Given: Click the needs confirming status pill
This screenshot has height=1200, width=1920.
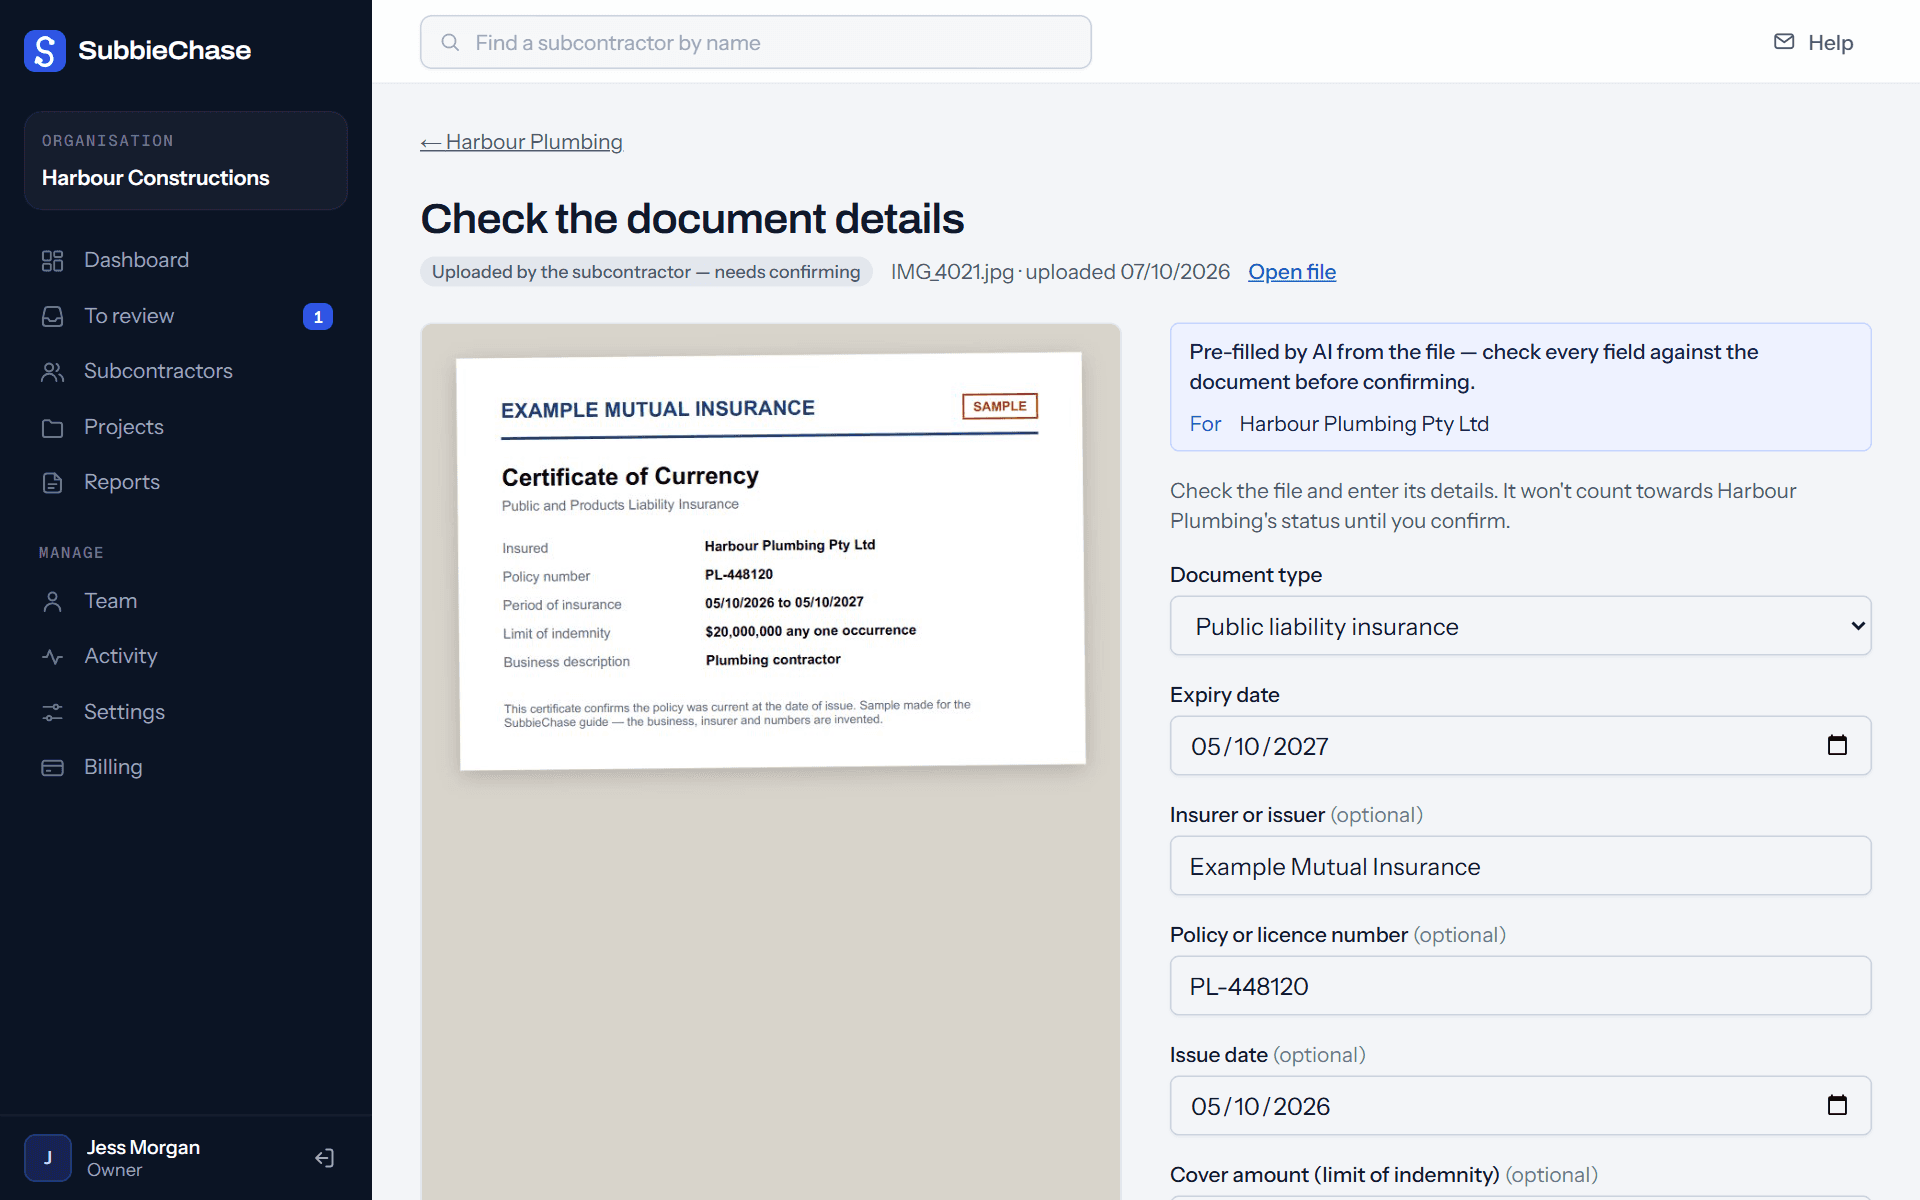Looking at the screenshot, I should (646, 272).
